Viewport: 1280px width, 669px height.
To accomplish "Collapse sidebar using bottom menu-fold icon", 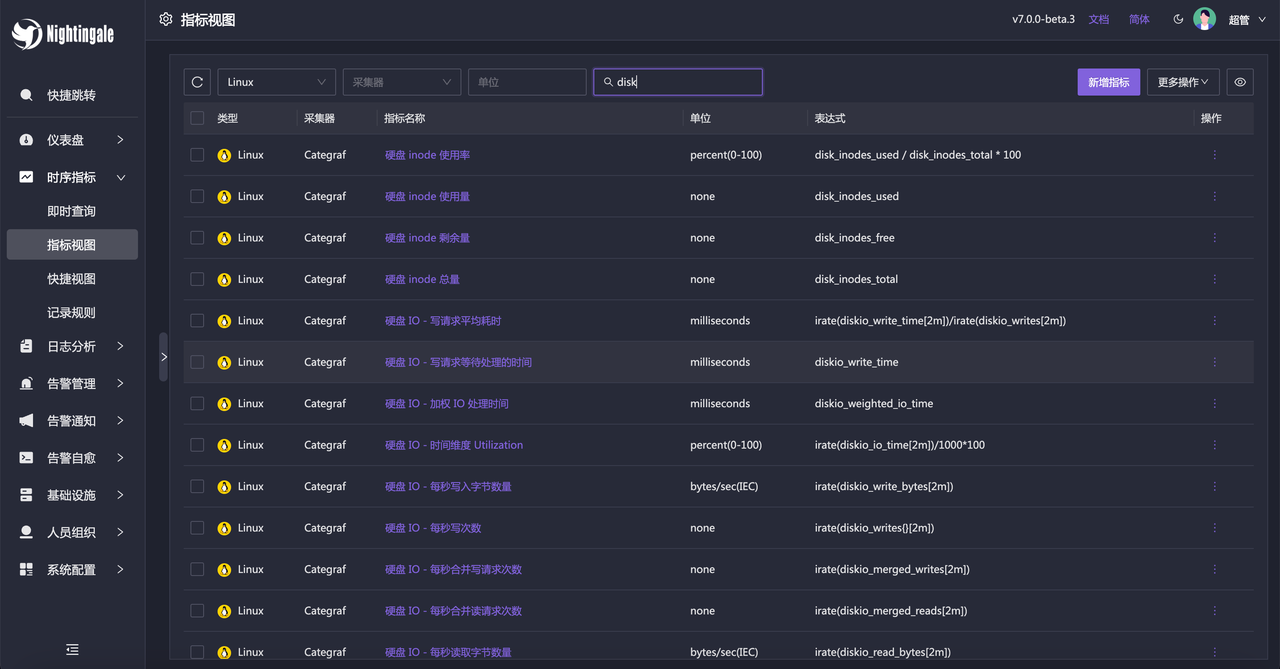I will pyautogui.click(x=72, y=649).
